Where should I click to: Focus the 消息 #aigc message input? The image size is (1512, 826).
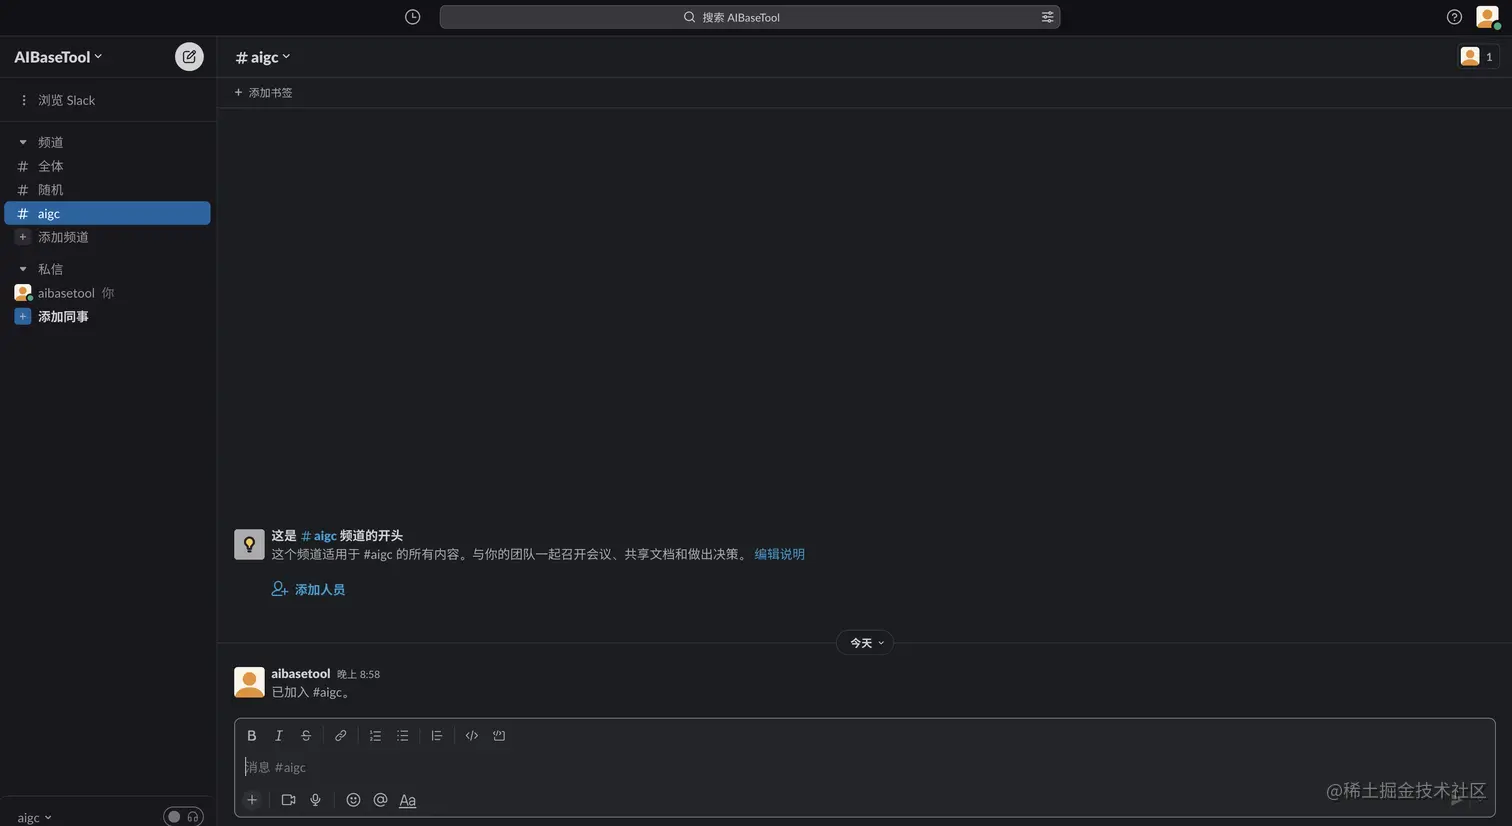[x=864, y=767]
